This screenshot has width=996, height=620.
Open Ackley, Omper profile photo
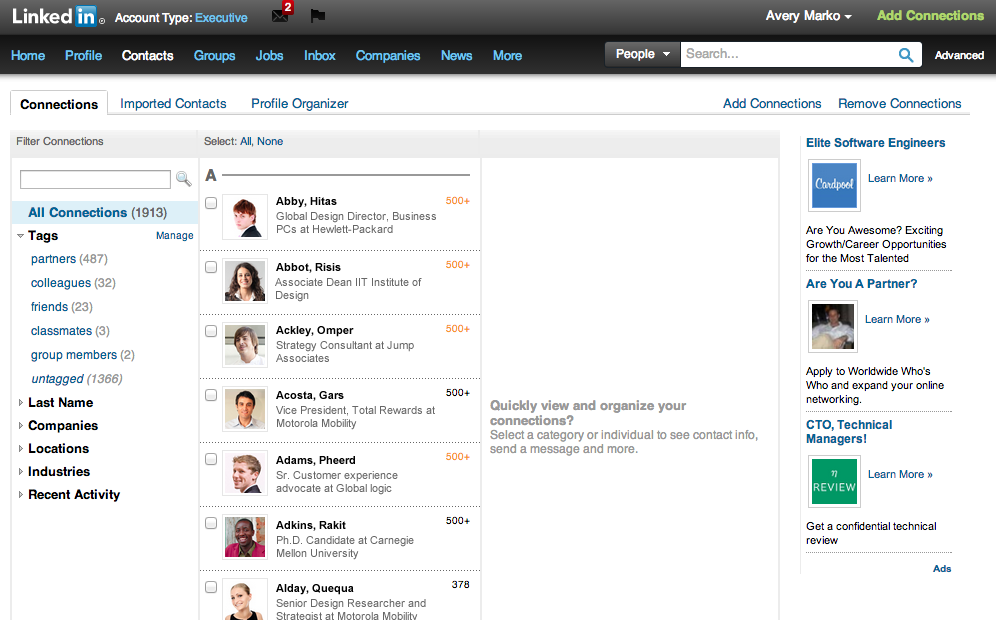(245, 345)
